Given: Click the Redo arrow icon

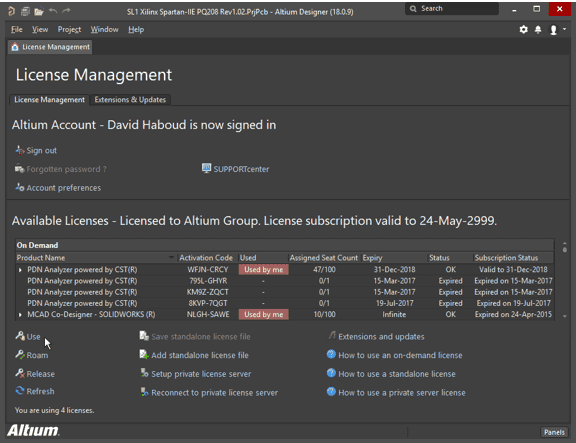Looking at the screenshot, I should 66,11.
